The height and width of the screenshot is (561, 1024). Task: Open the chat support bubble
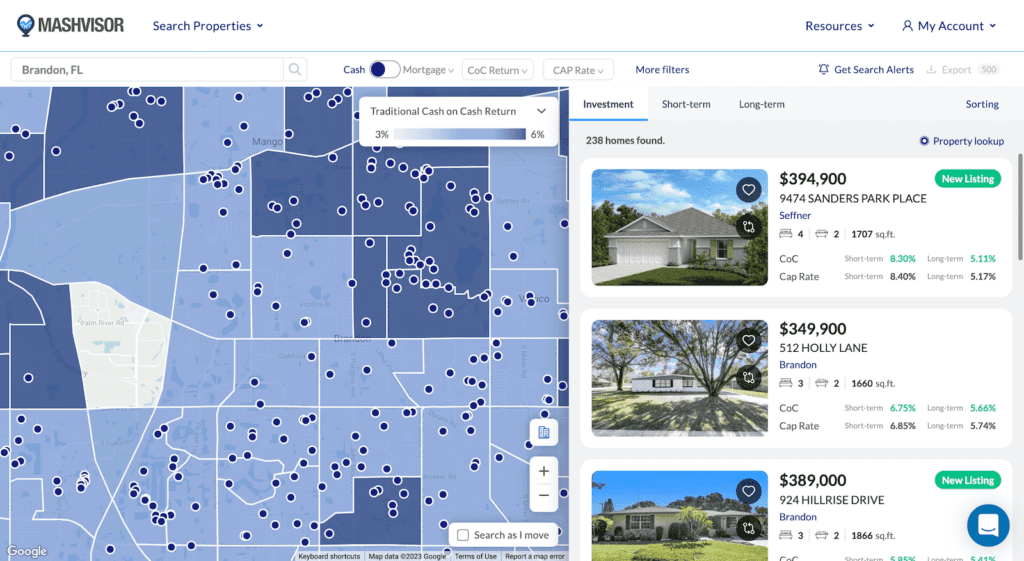tap(988, 525)
